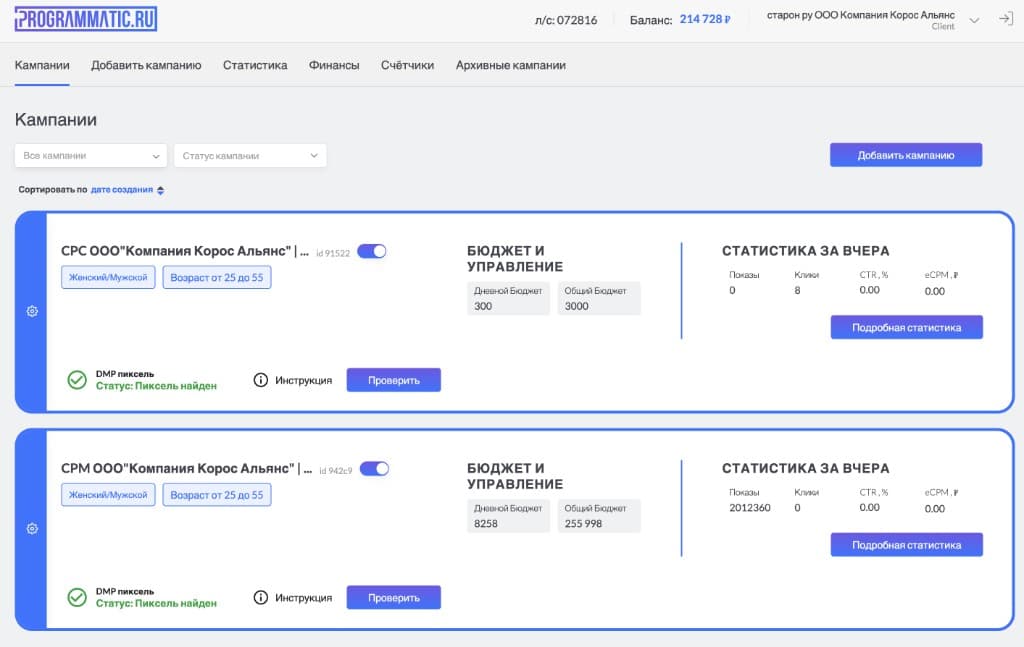Click the Показы value 2012360
1024x647 pixels.
750,508
